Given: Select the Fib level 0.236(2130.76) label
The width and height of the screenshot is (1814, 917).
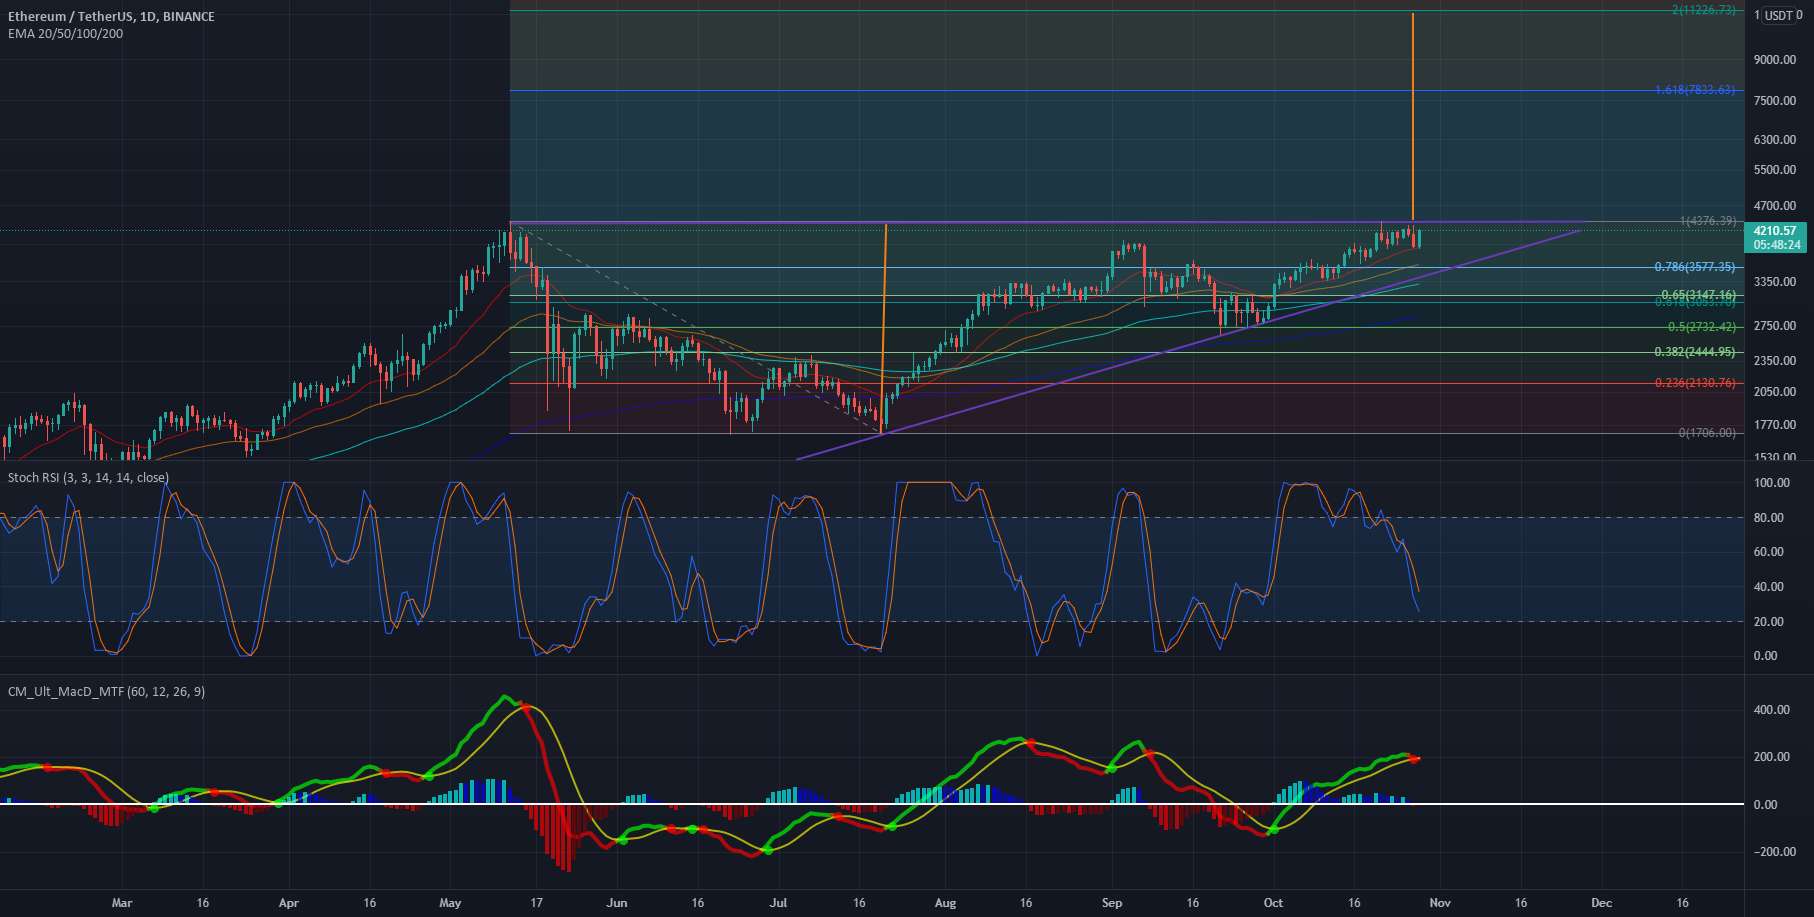Looking at the screenshot, I should tap(1696, 383).
